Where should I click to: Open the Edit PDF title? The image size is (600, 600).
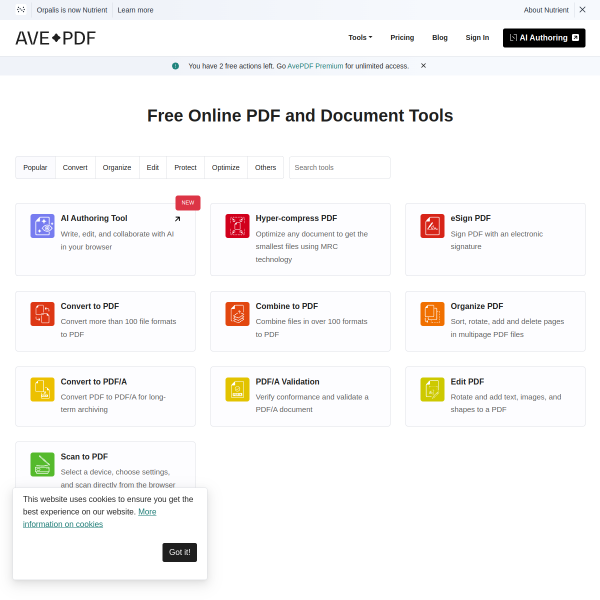tap(467, 382)
